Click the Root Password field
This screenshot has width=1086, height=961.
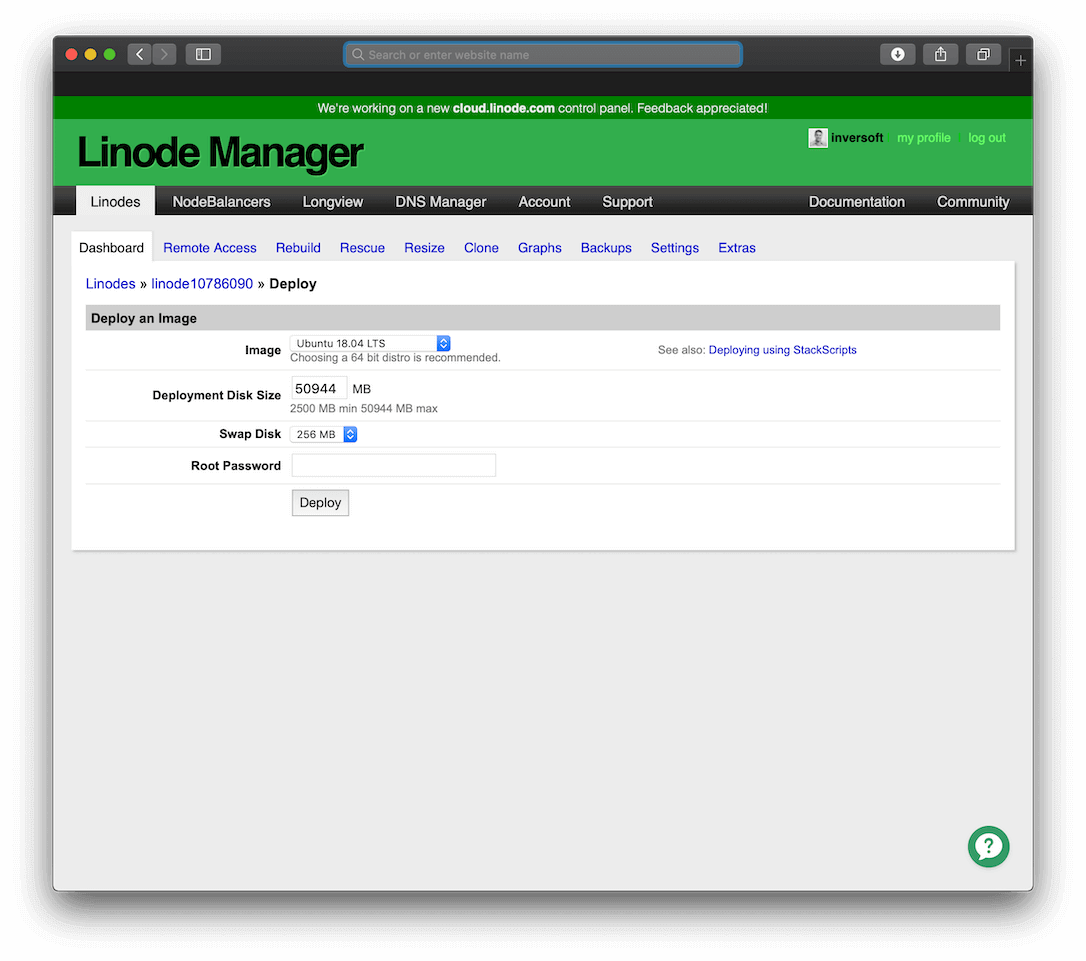point(393,465)
